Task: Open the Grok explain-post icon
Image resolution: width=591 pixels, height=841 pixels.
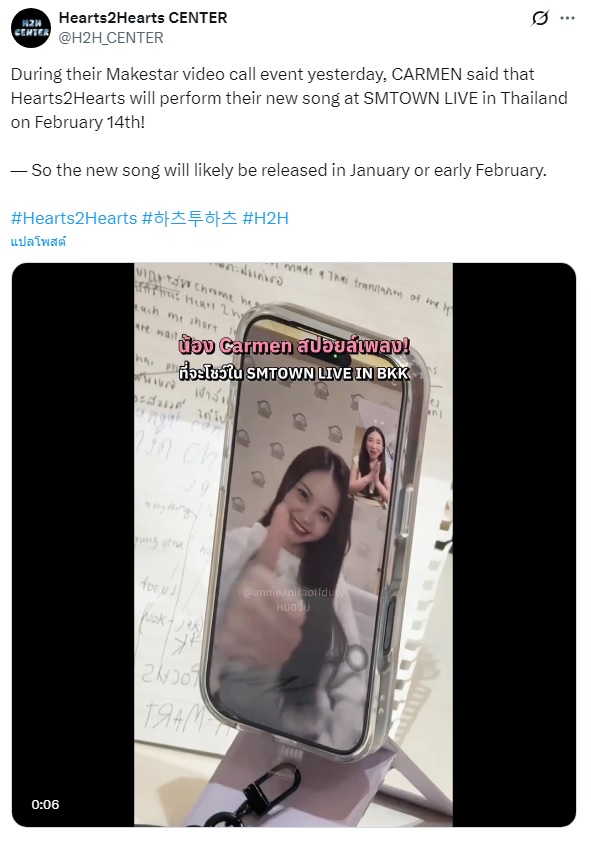Action: 540,18
